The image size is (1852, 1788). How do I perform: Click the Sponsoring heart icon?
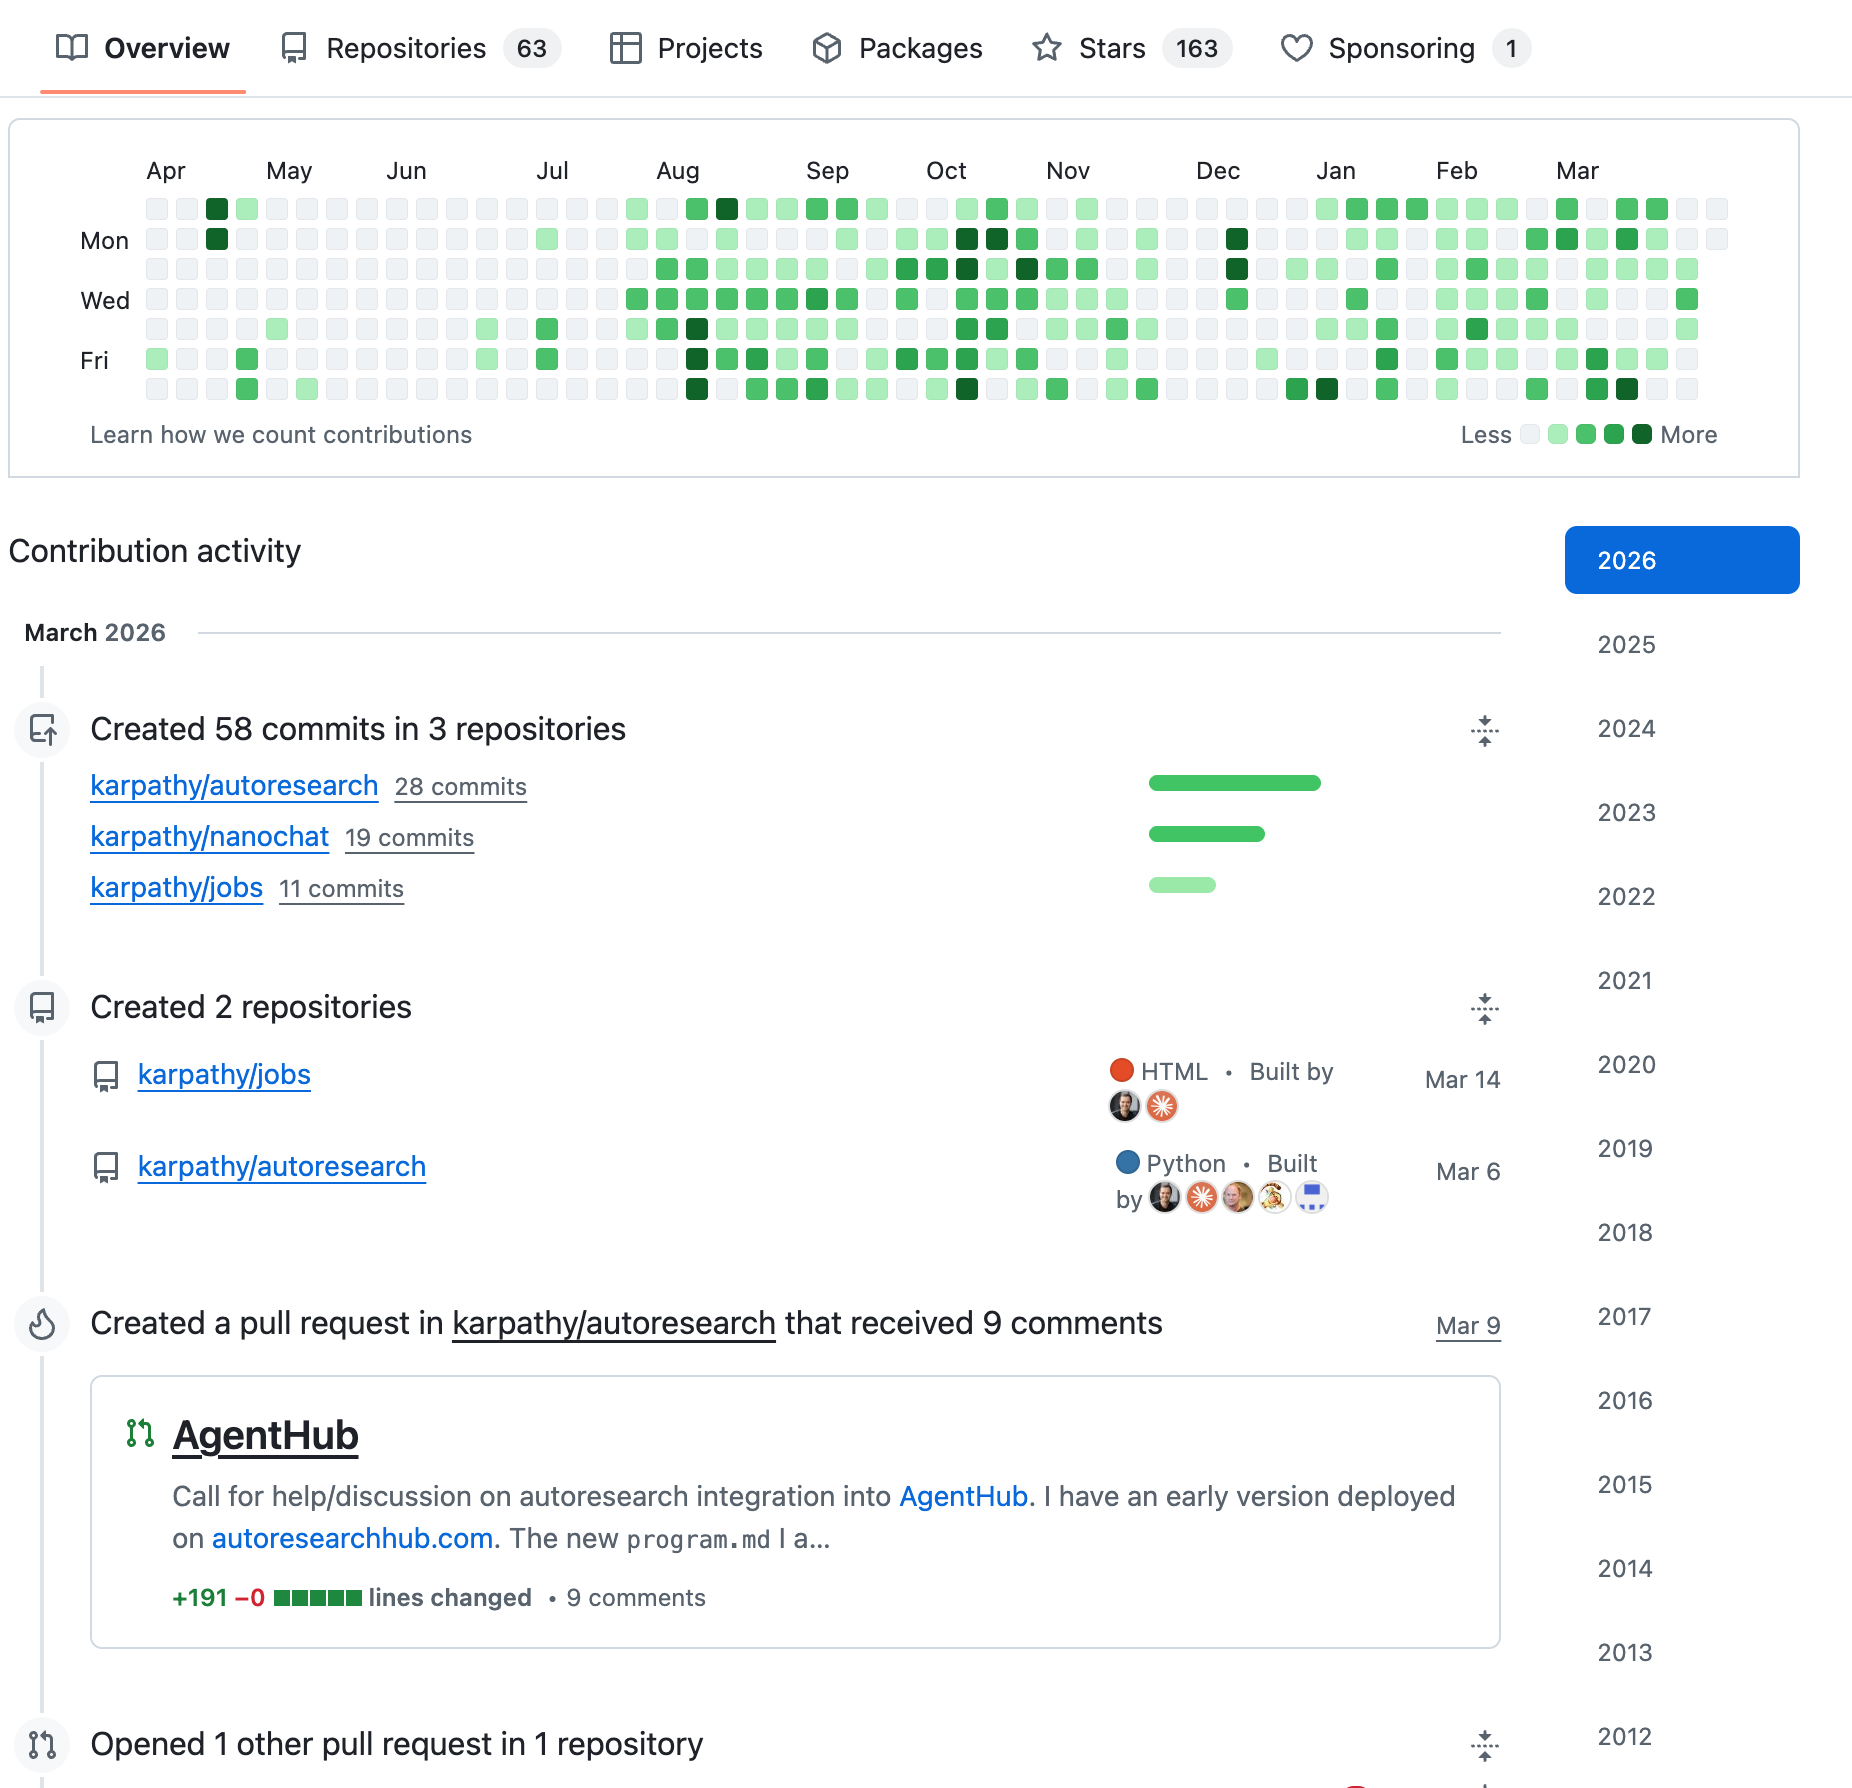tap(1297, 48)
